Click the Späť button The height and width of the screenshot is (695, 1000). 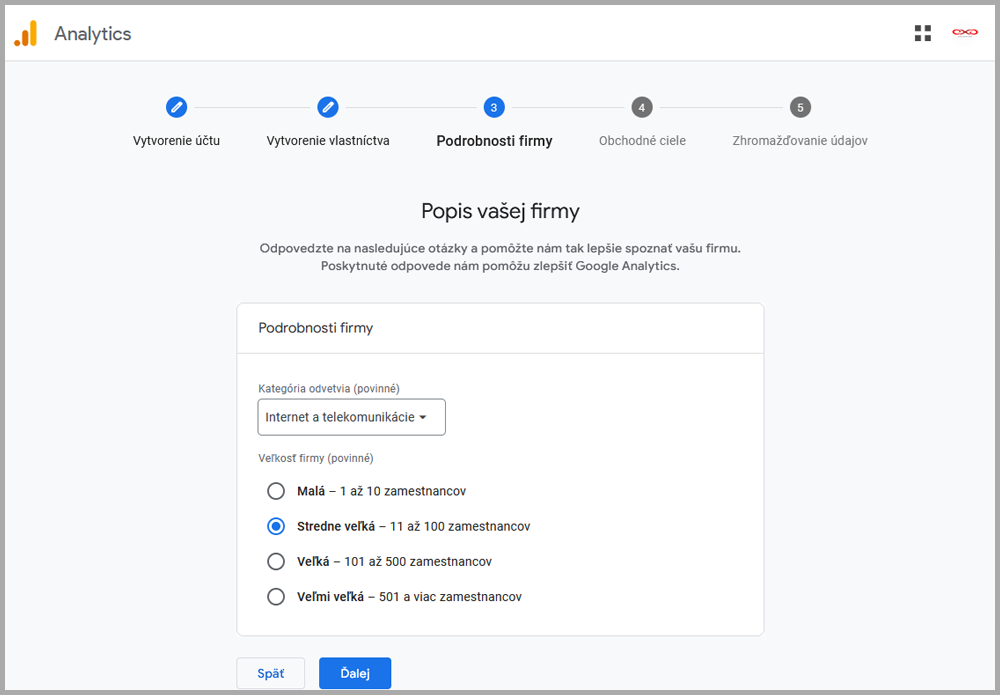(270, 673)
